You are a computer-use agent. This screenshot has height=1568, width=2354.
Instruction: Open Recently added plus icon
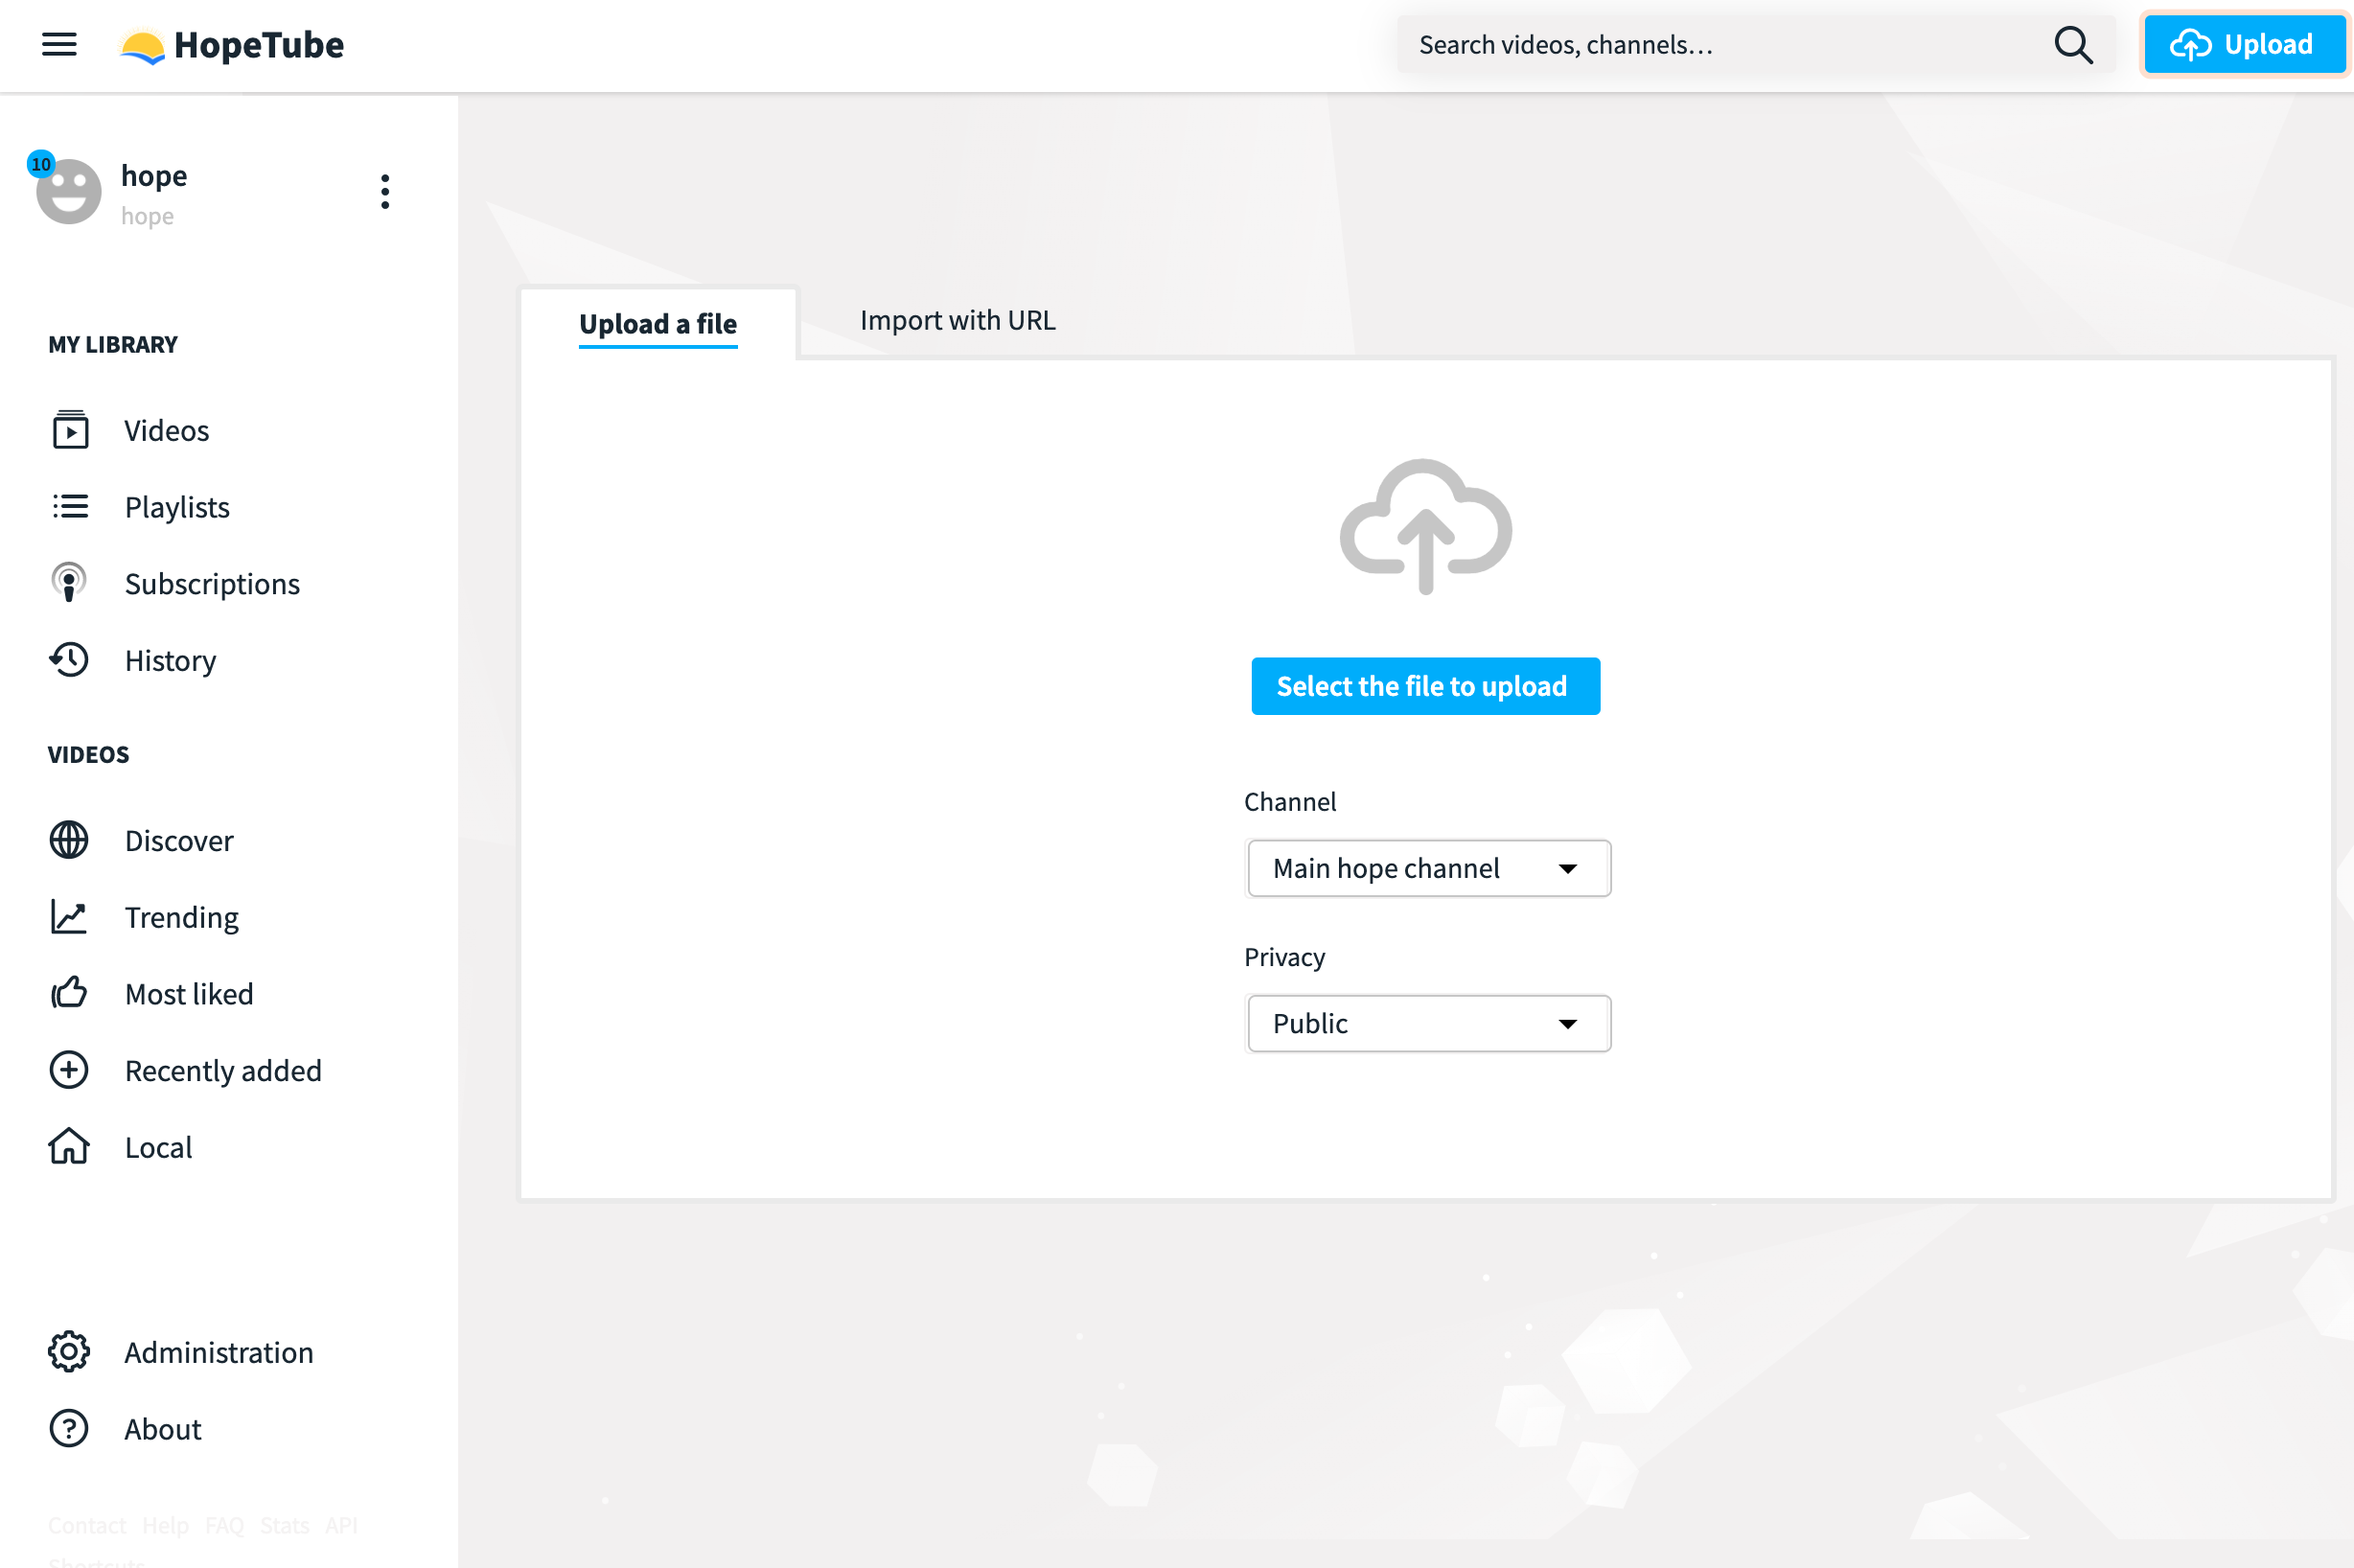(69, 1070)
